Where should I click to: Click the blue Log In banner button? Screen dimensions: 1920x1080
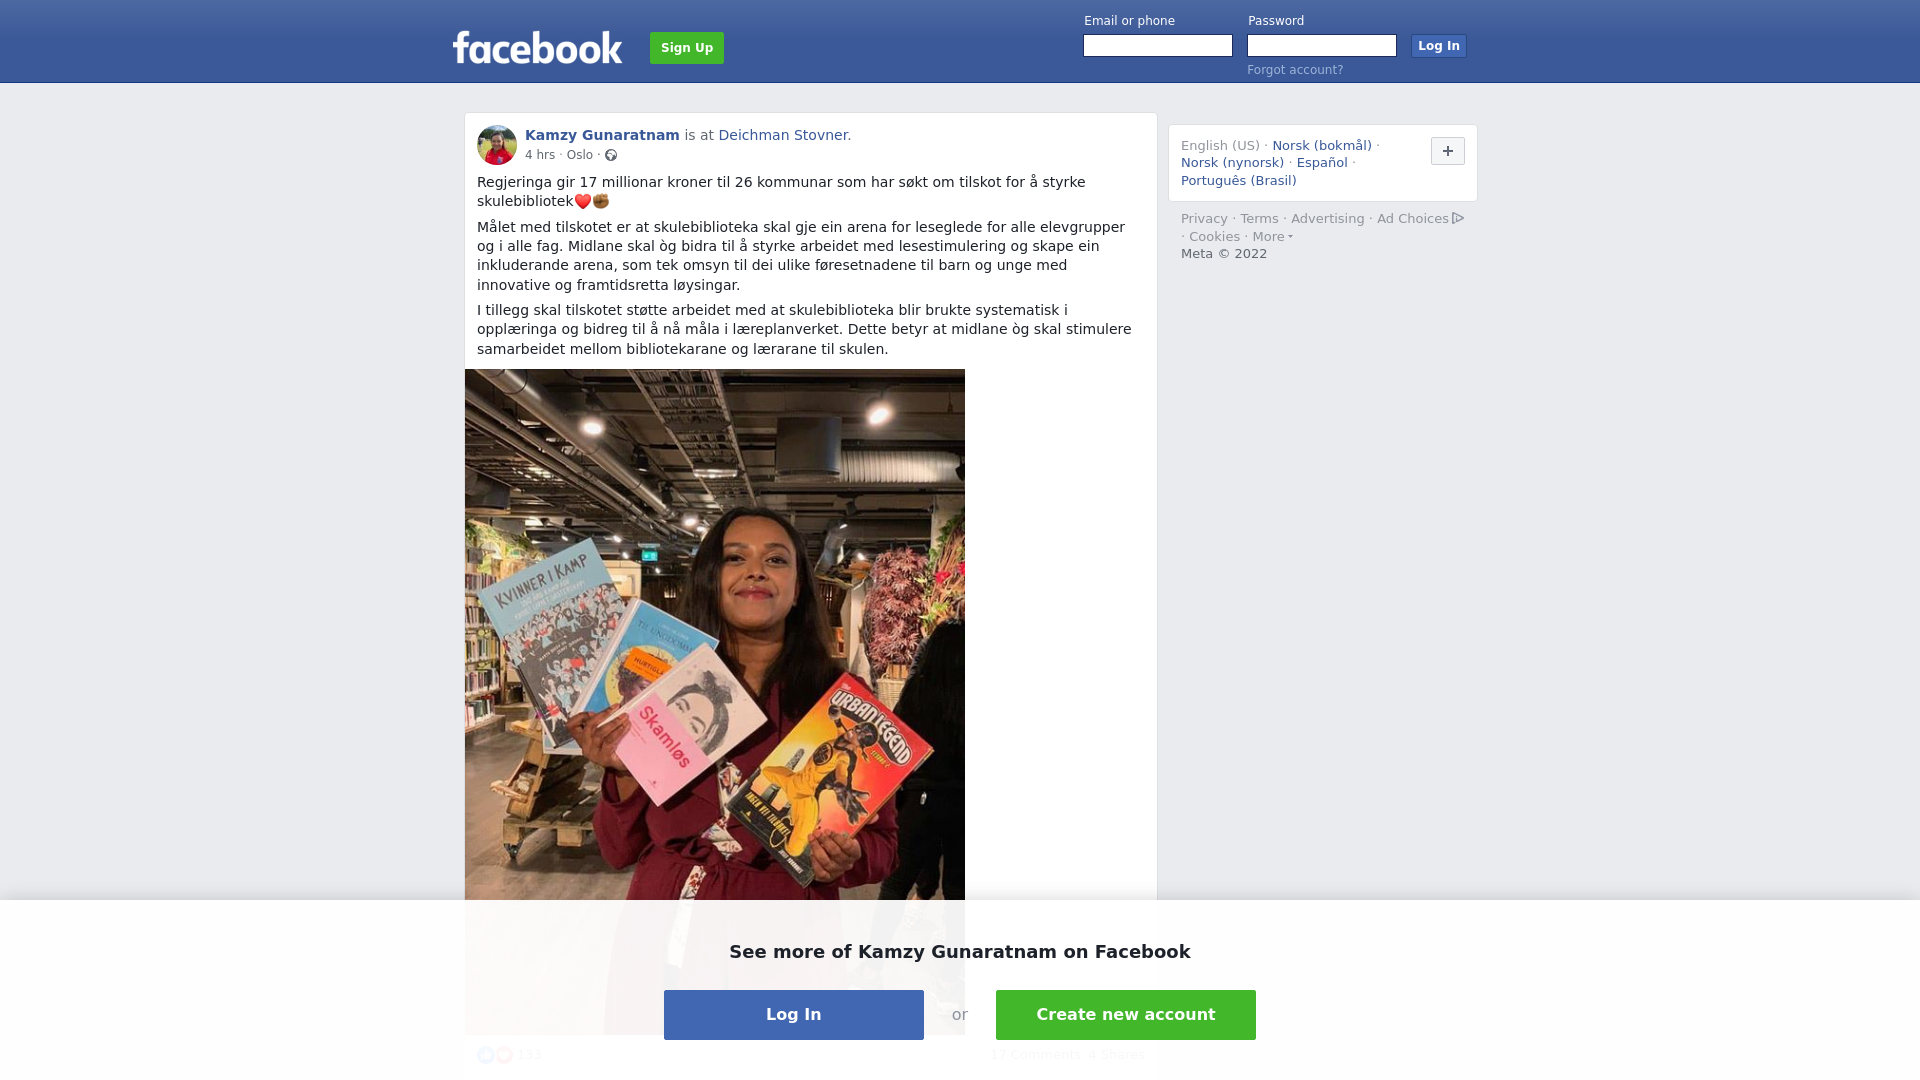[794, 1015]
